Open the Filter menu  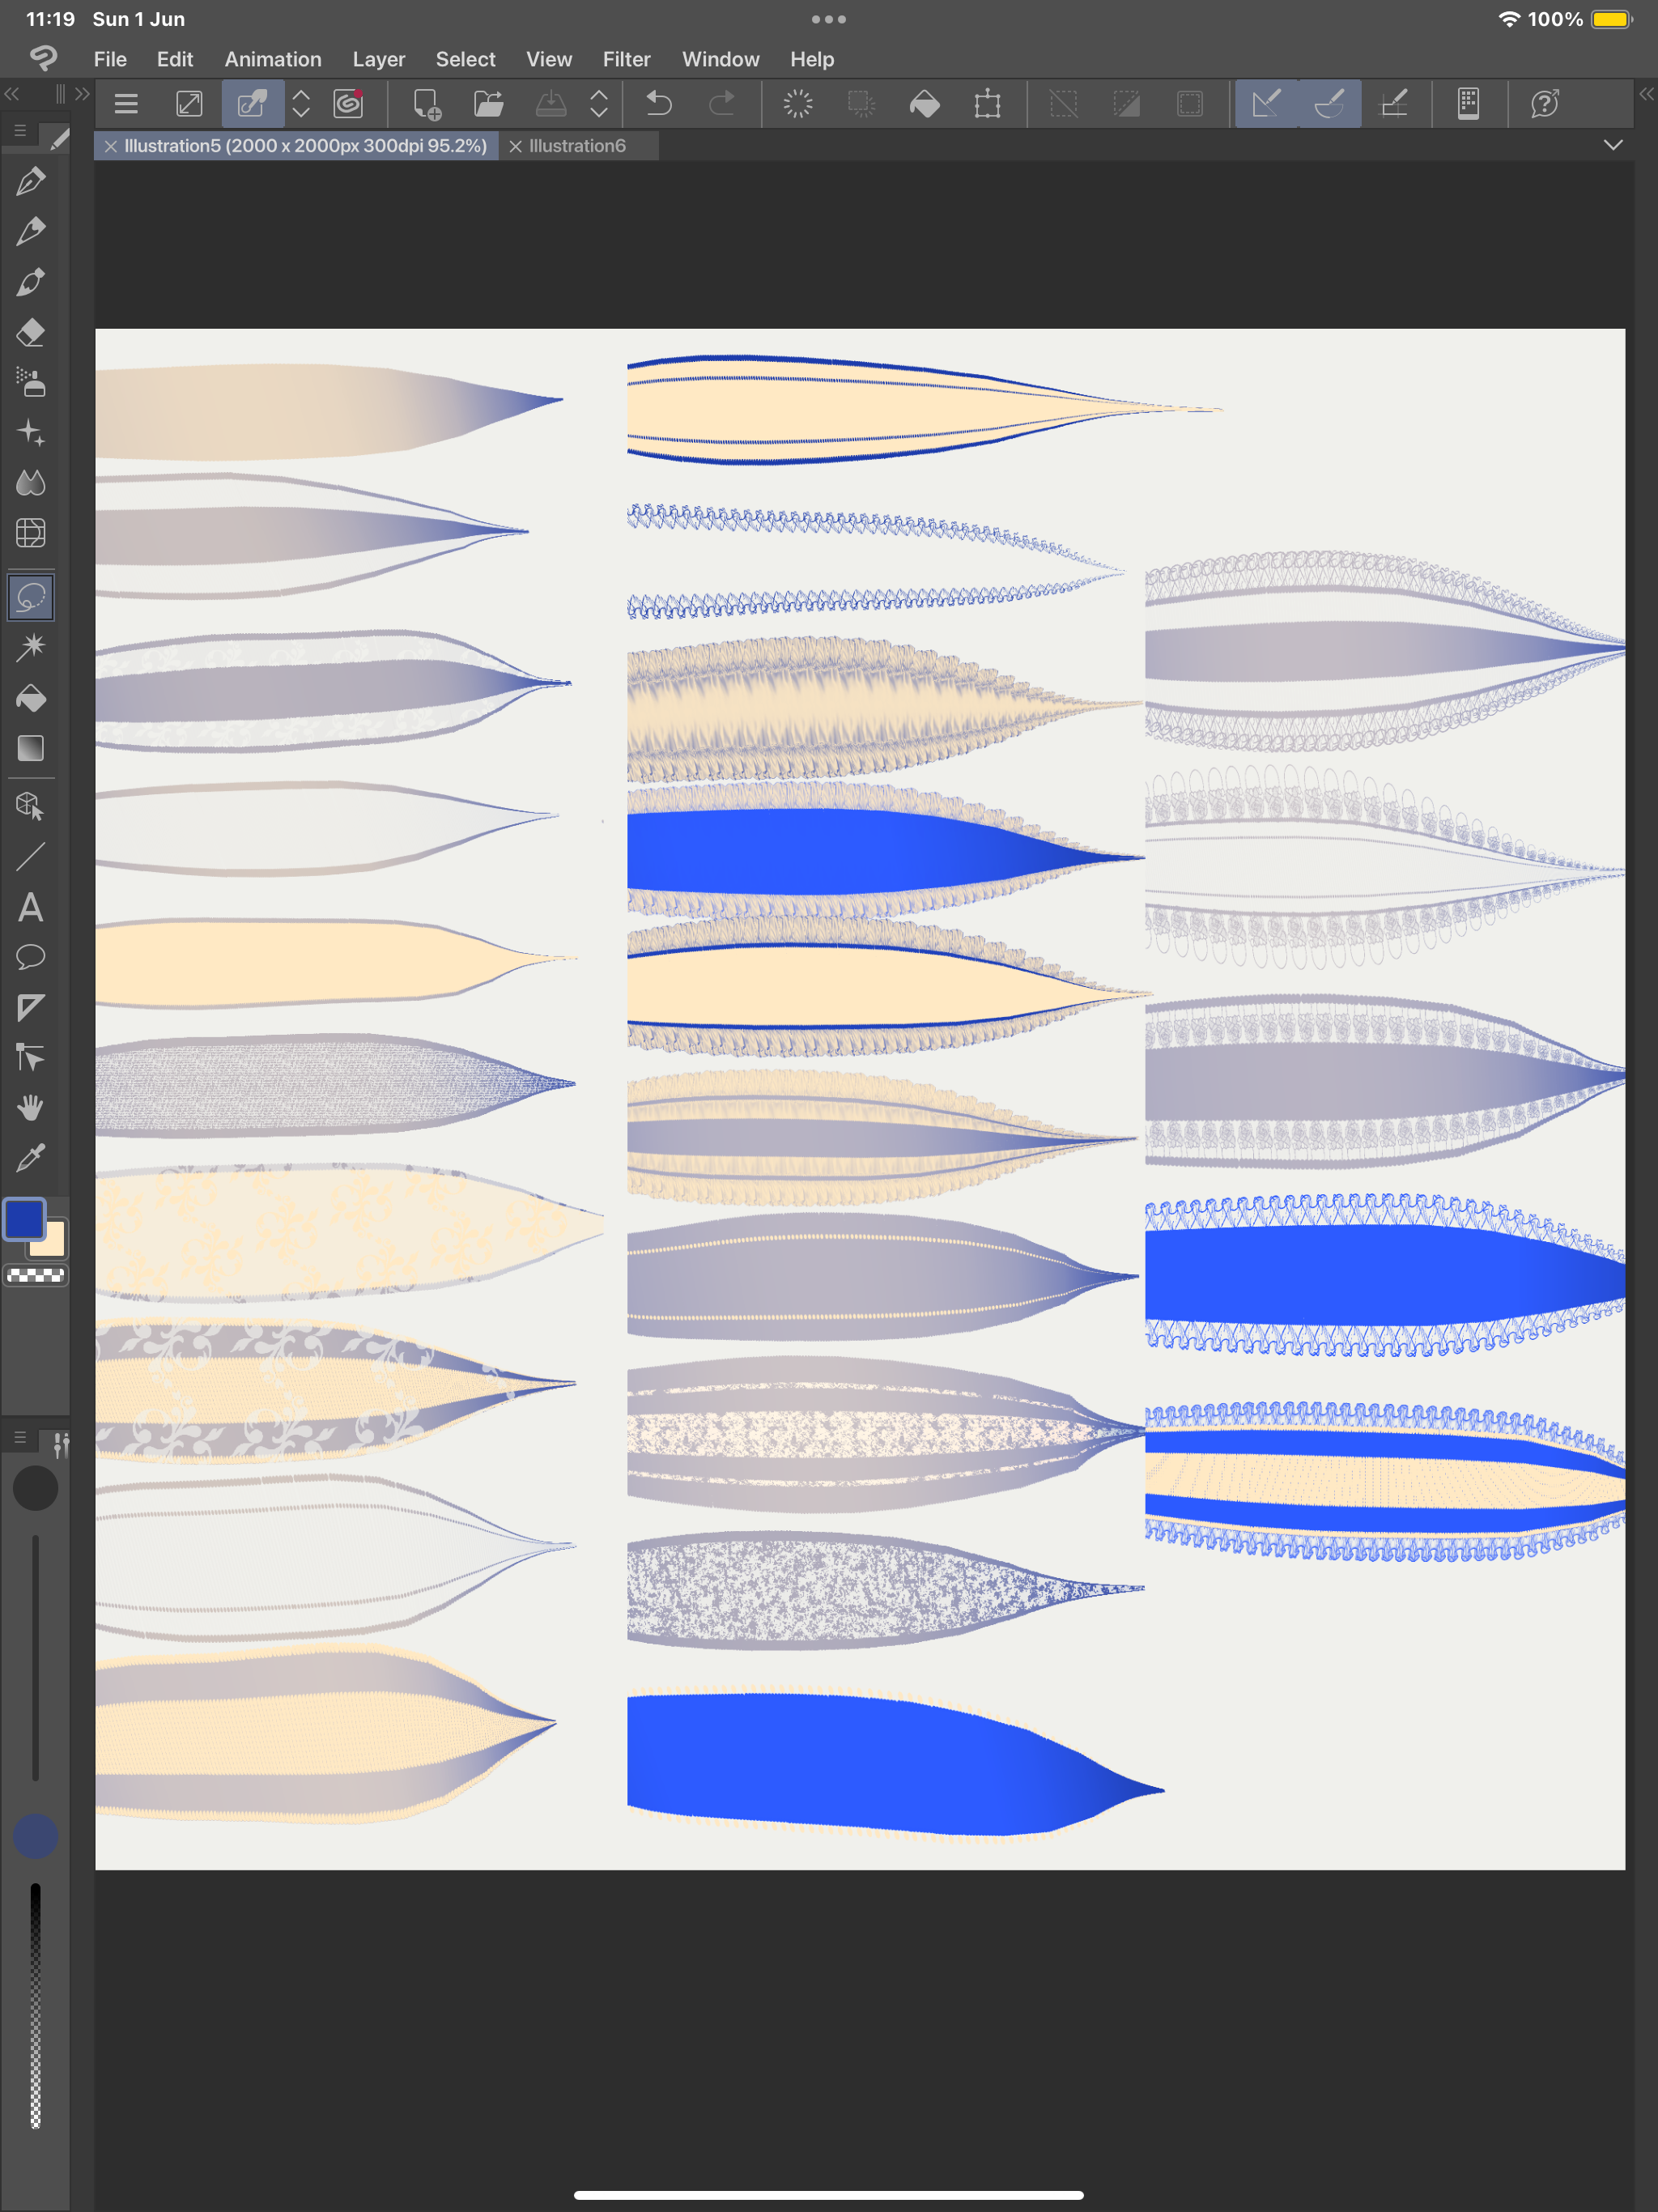click(x=626, y=59)
